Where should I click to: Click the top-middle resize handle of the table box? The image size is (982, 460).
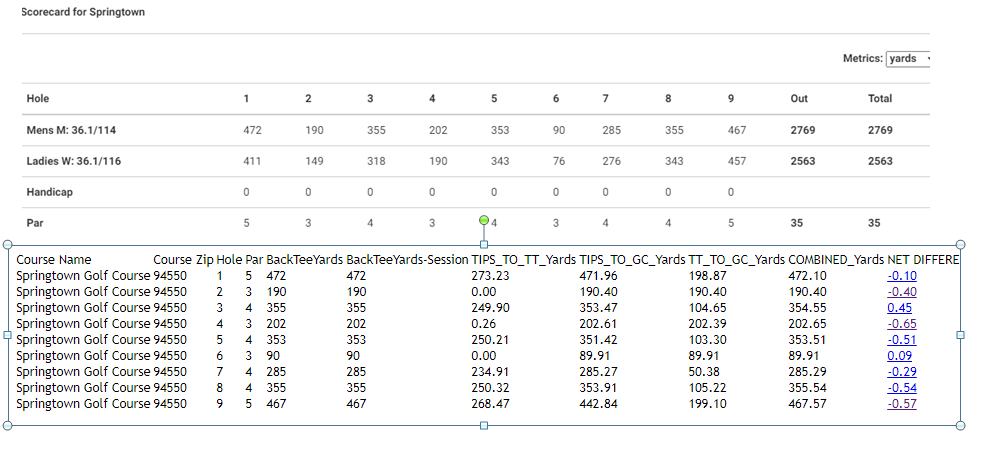click(483, 244)
